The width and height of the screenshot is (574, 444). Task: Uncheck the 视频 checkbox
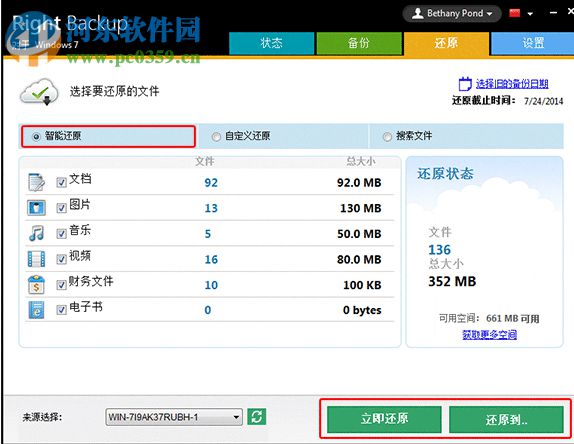point(61,259)
